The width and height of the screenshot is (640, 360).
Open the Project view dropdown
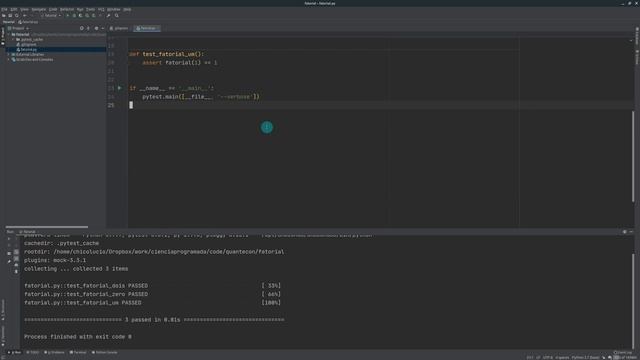point(19,28)
